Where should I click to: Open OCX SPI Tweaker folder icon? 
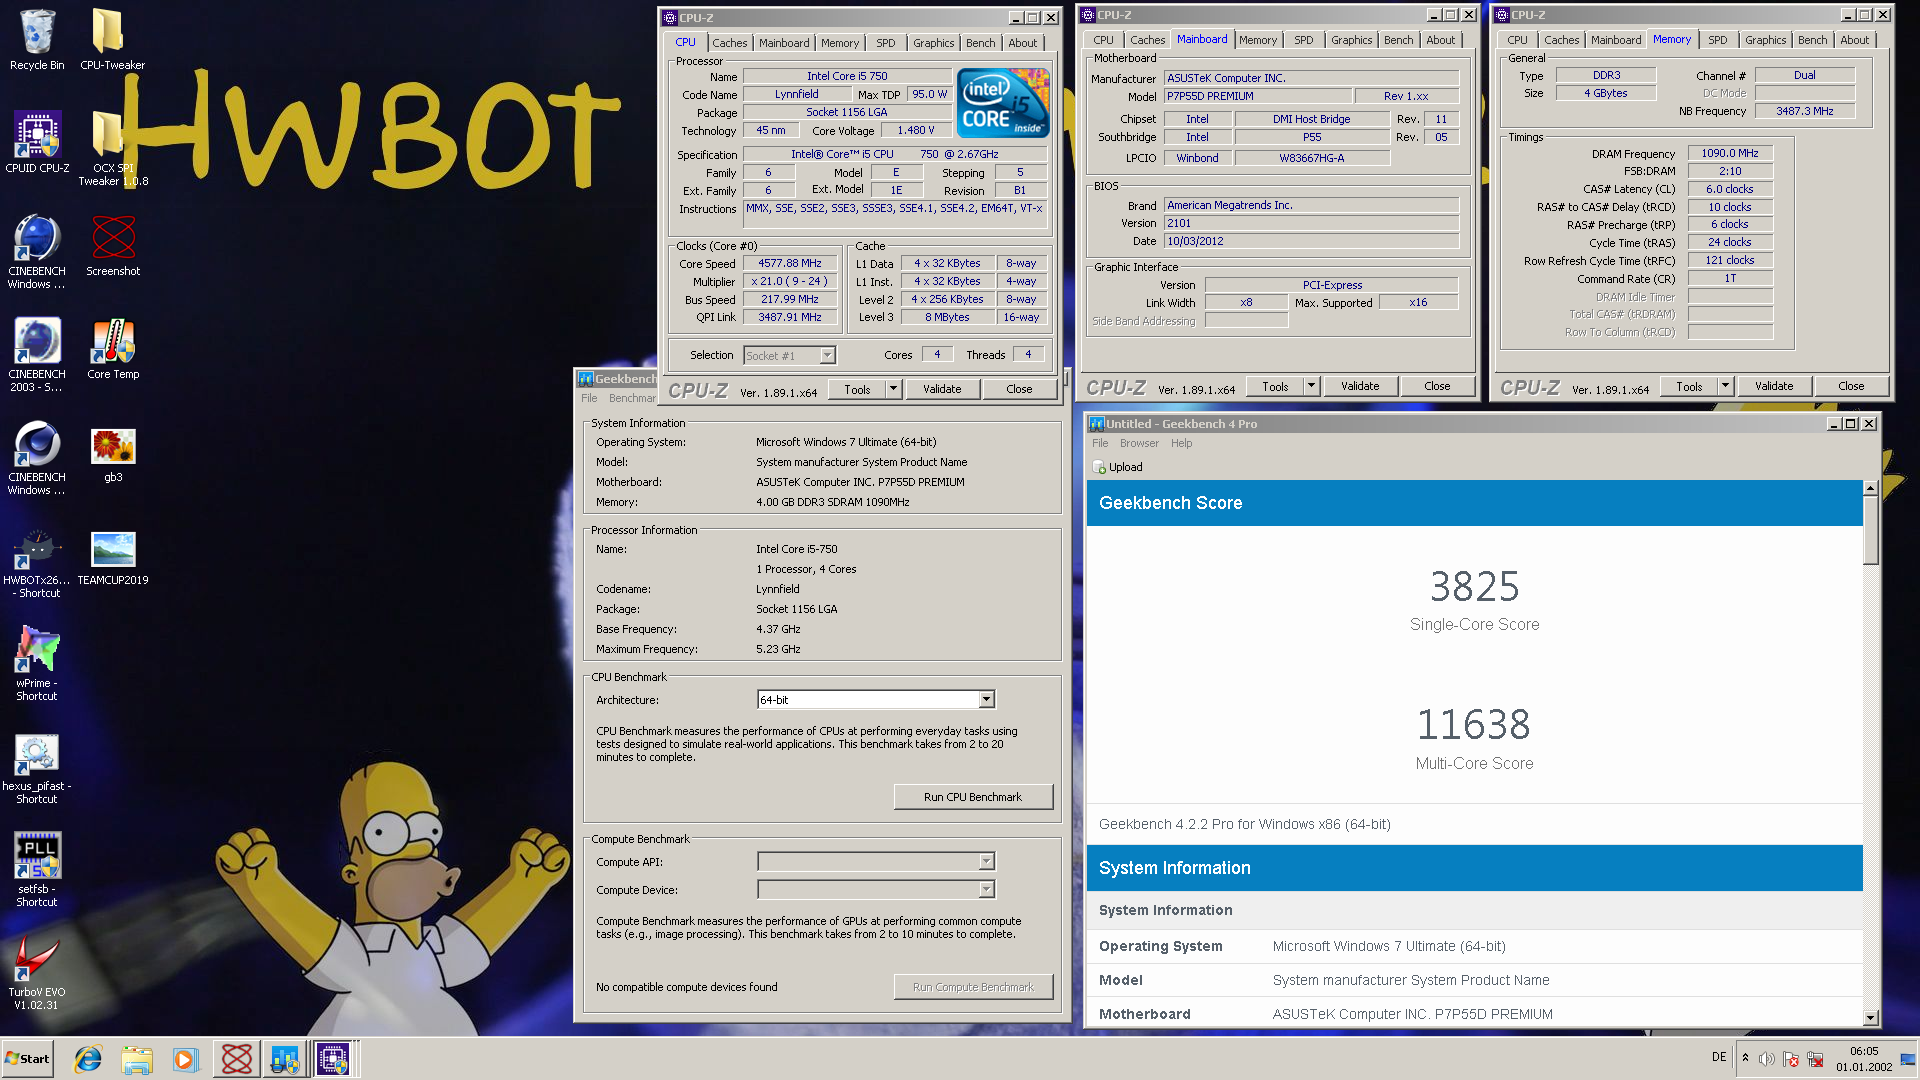point(112,148)
